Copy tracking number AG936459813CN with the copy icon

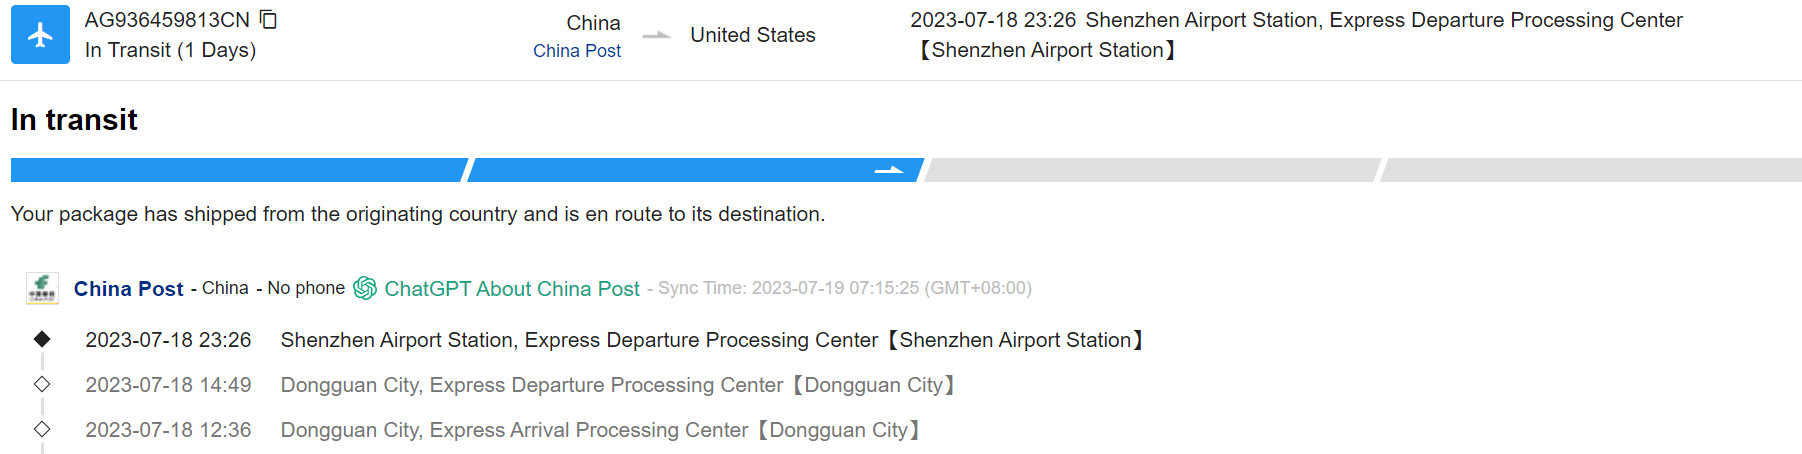pyautogui.click(x=268, y=20)
